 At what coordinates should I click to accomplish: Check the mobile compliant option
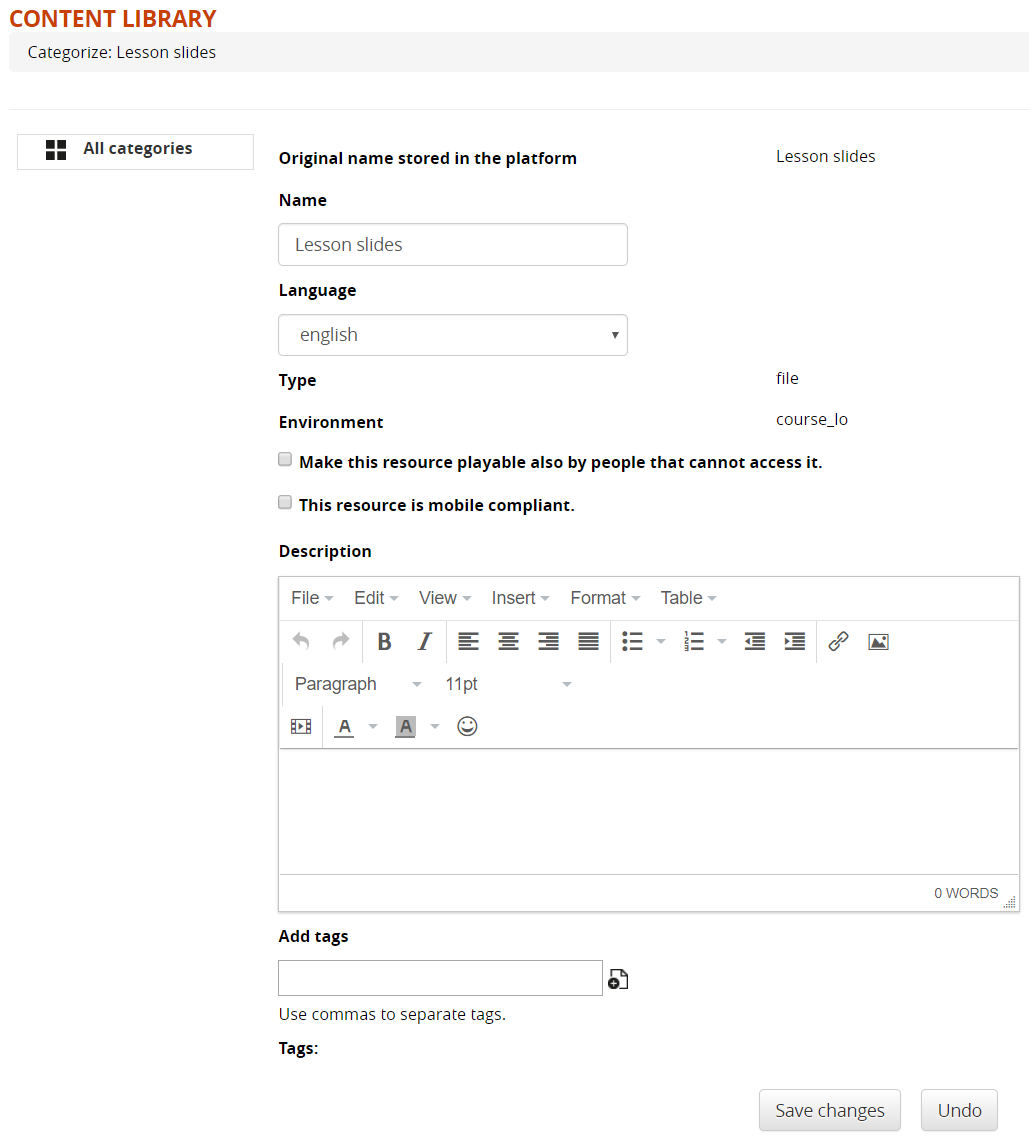point(285,502)
